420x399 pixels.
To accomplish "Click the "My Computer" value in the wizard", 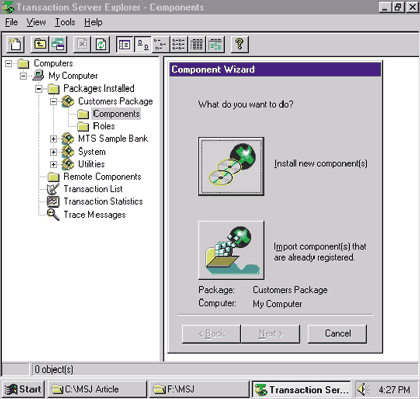I will coord(277,304).
